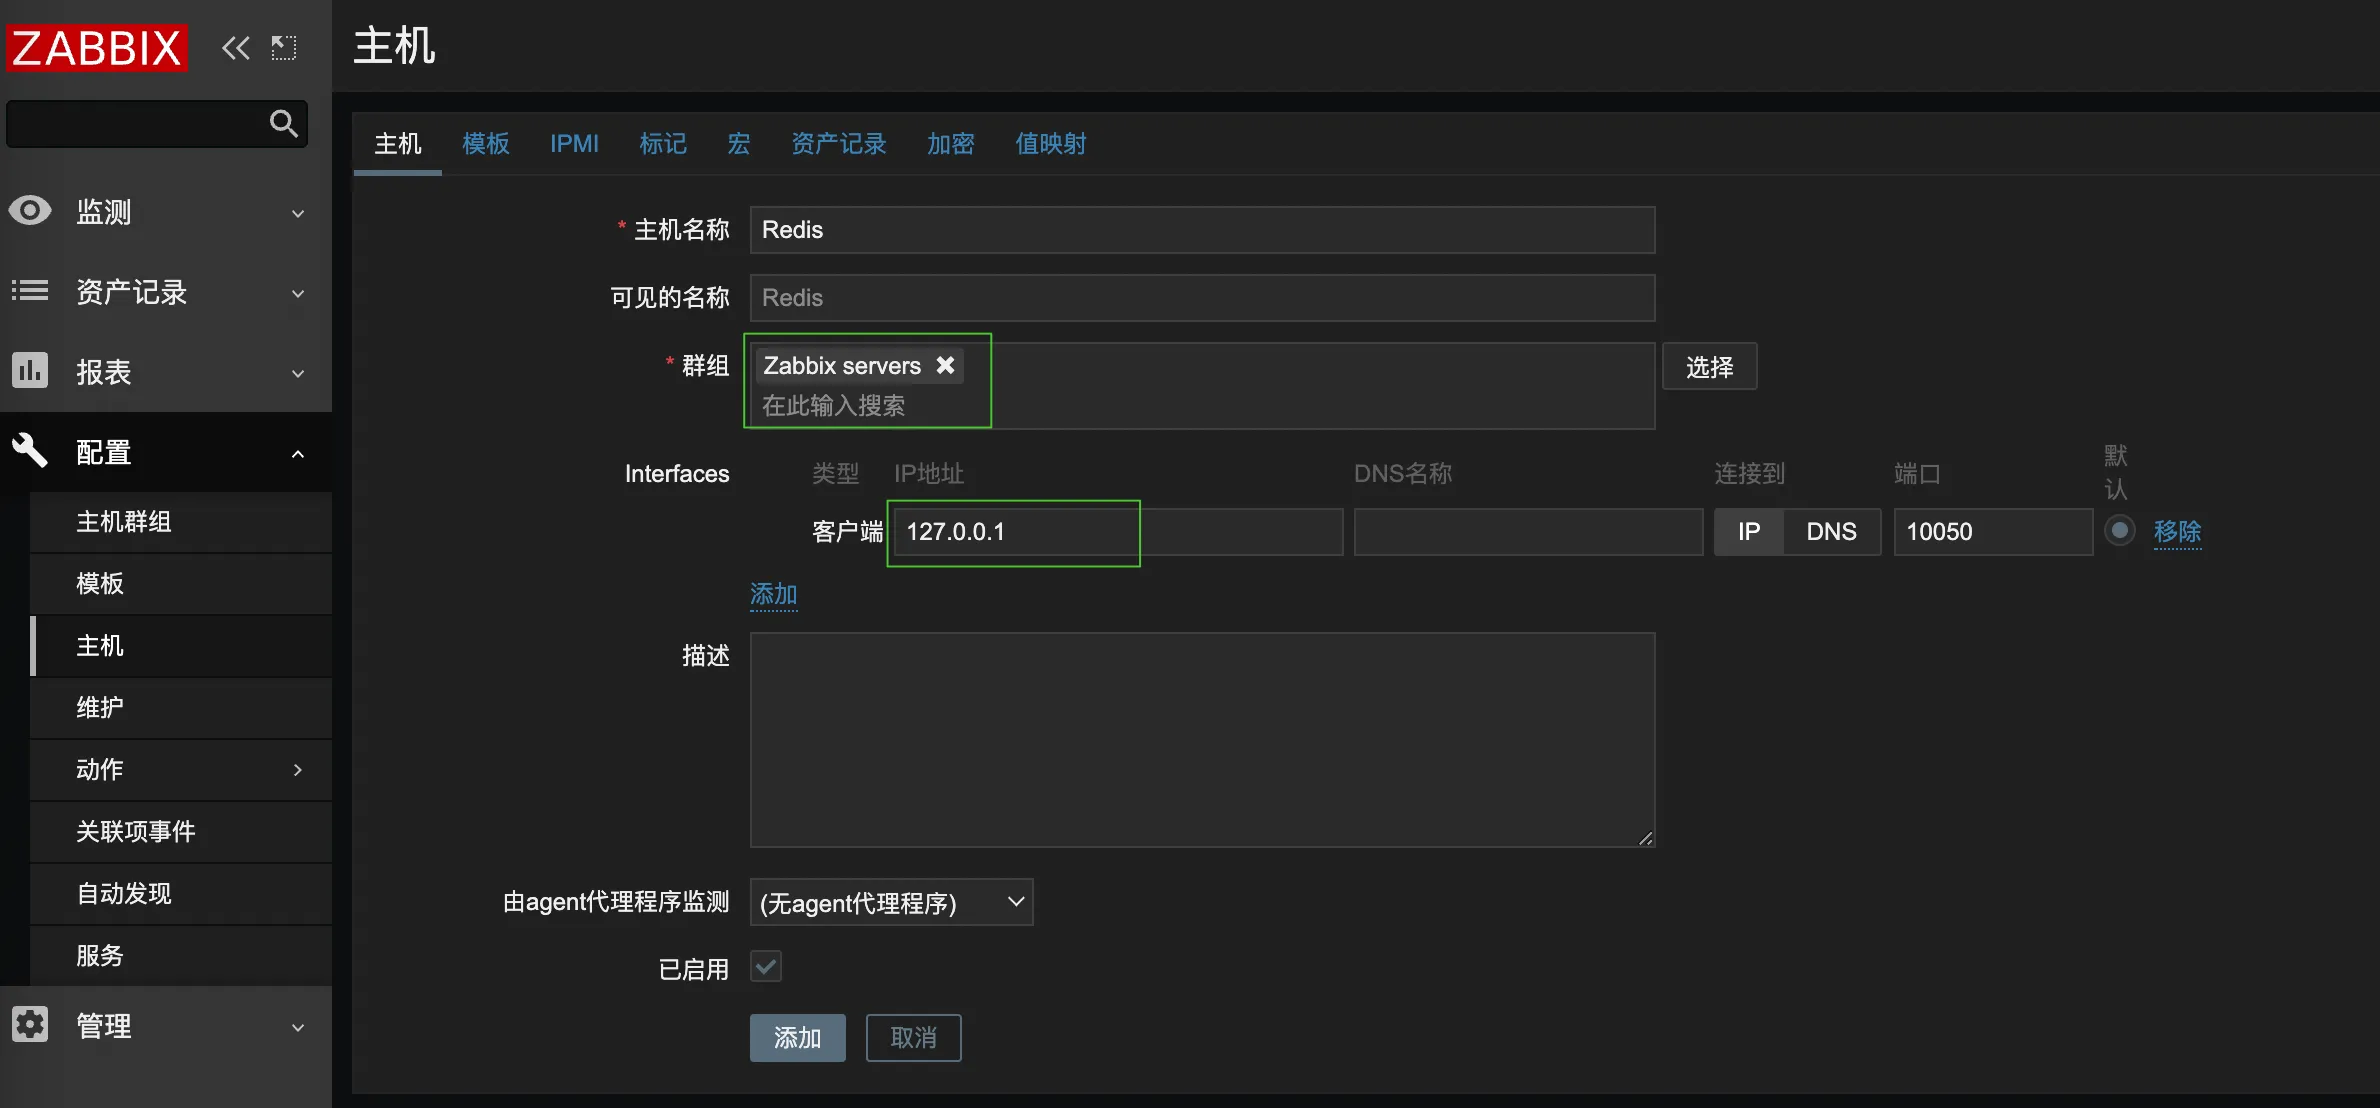Click the 添加 submit button
The height and width of the screenshot is (1108, 2380).
pyautogui.click(x=797, y=1038)
